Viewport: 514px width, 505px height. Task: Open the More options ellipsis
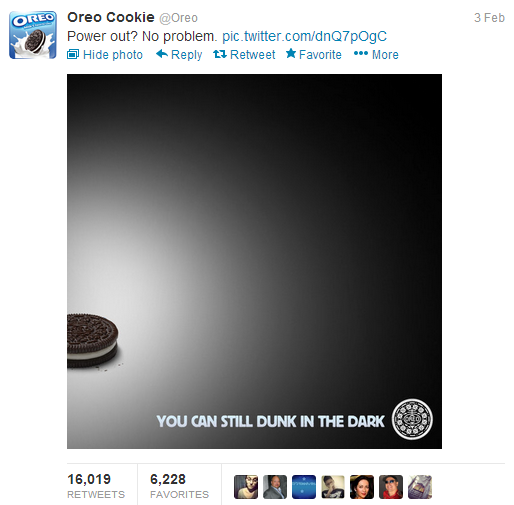point(361,53)
